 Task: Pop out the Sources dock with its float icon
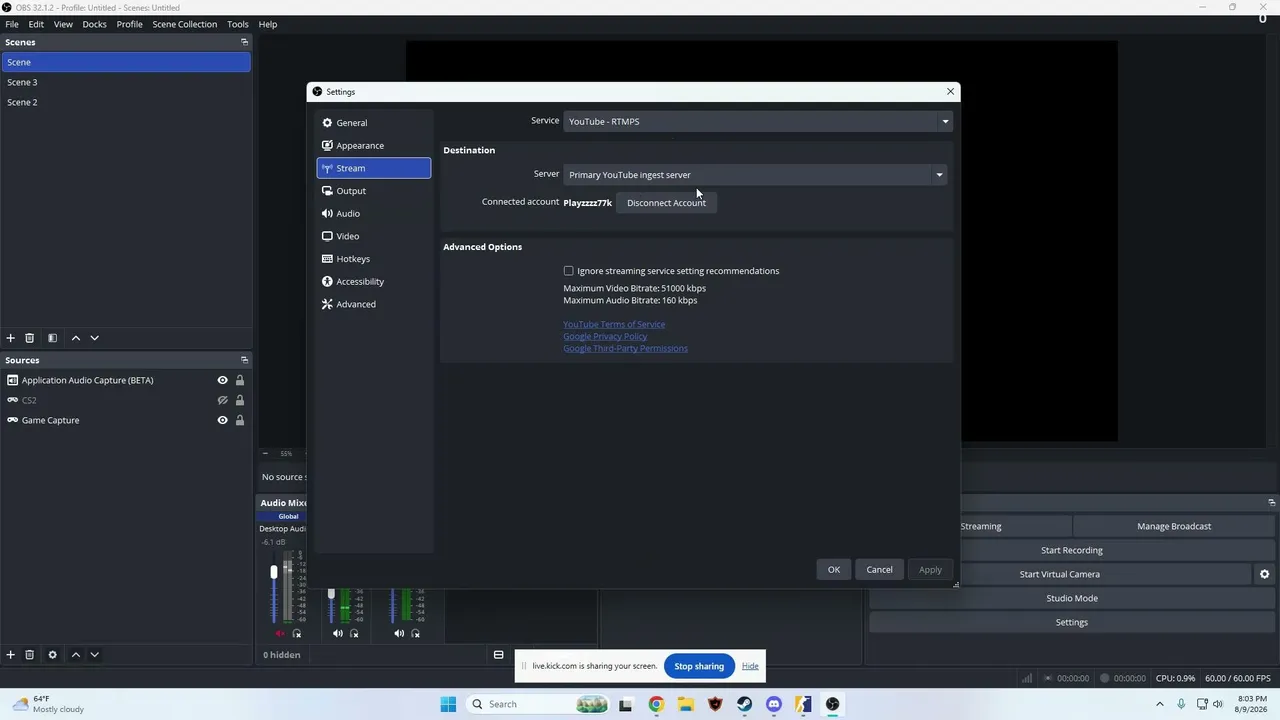point(244,360)
